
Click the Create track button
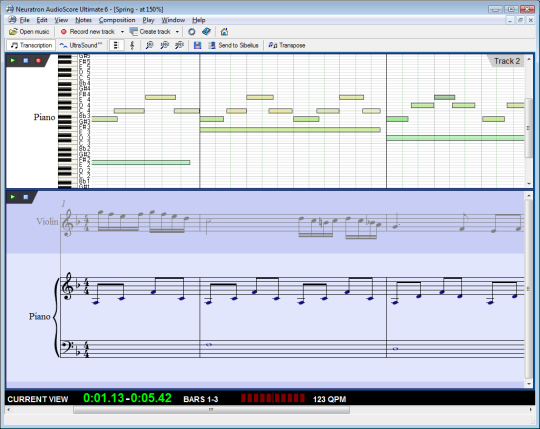click(x=150, y=32)
